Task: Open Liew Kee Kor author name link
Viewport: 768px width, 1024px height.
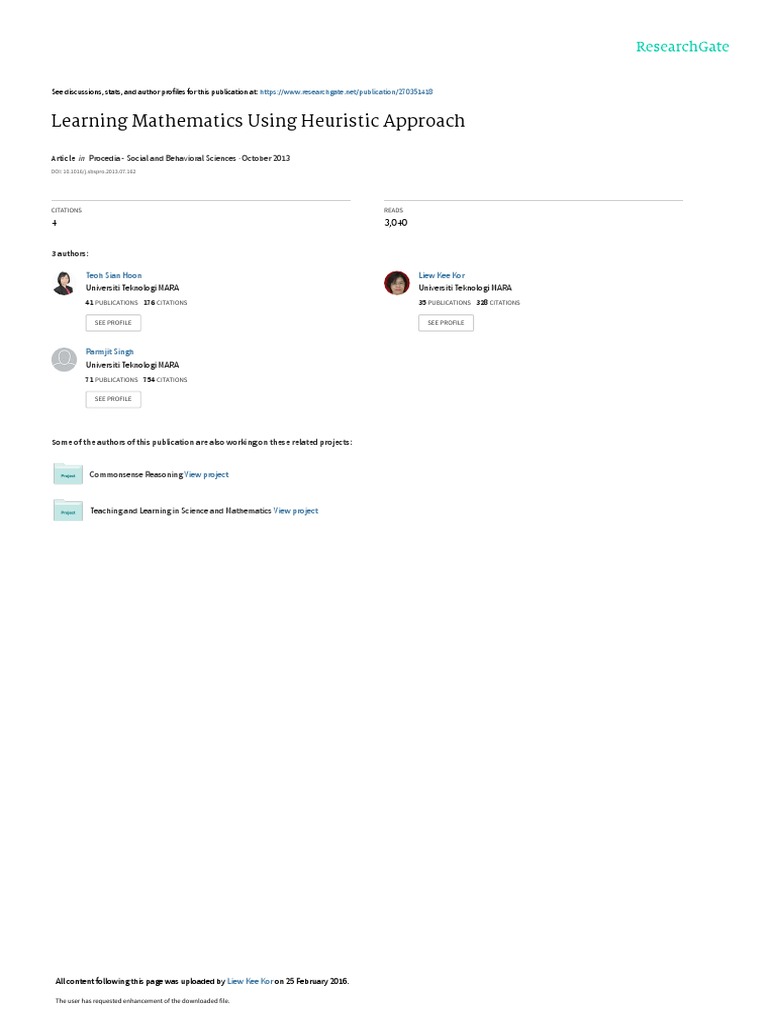Action: [441, 275]
